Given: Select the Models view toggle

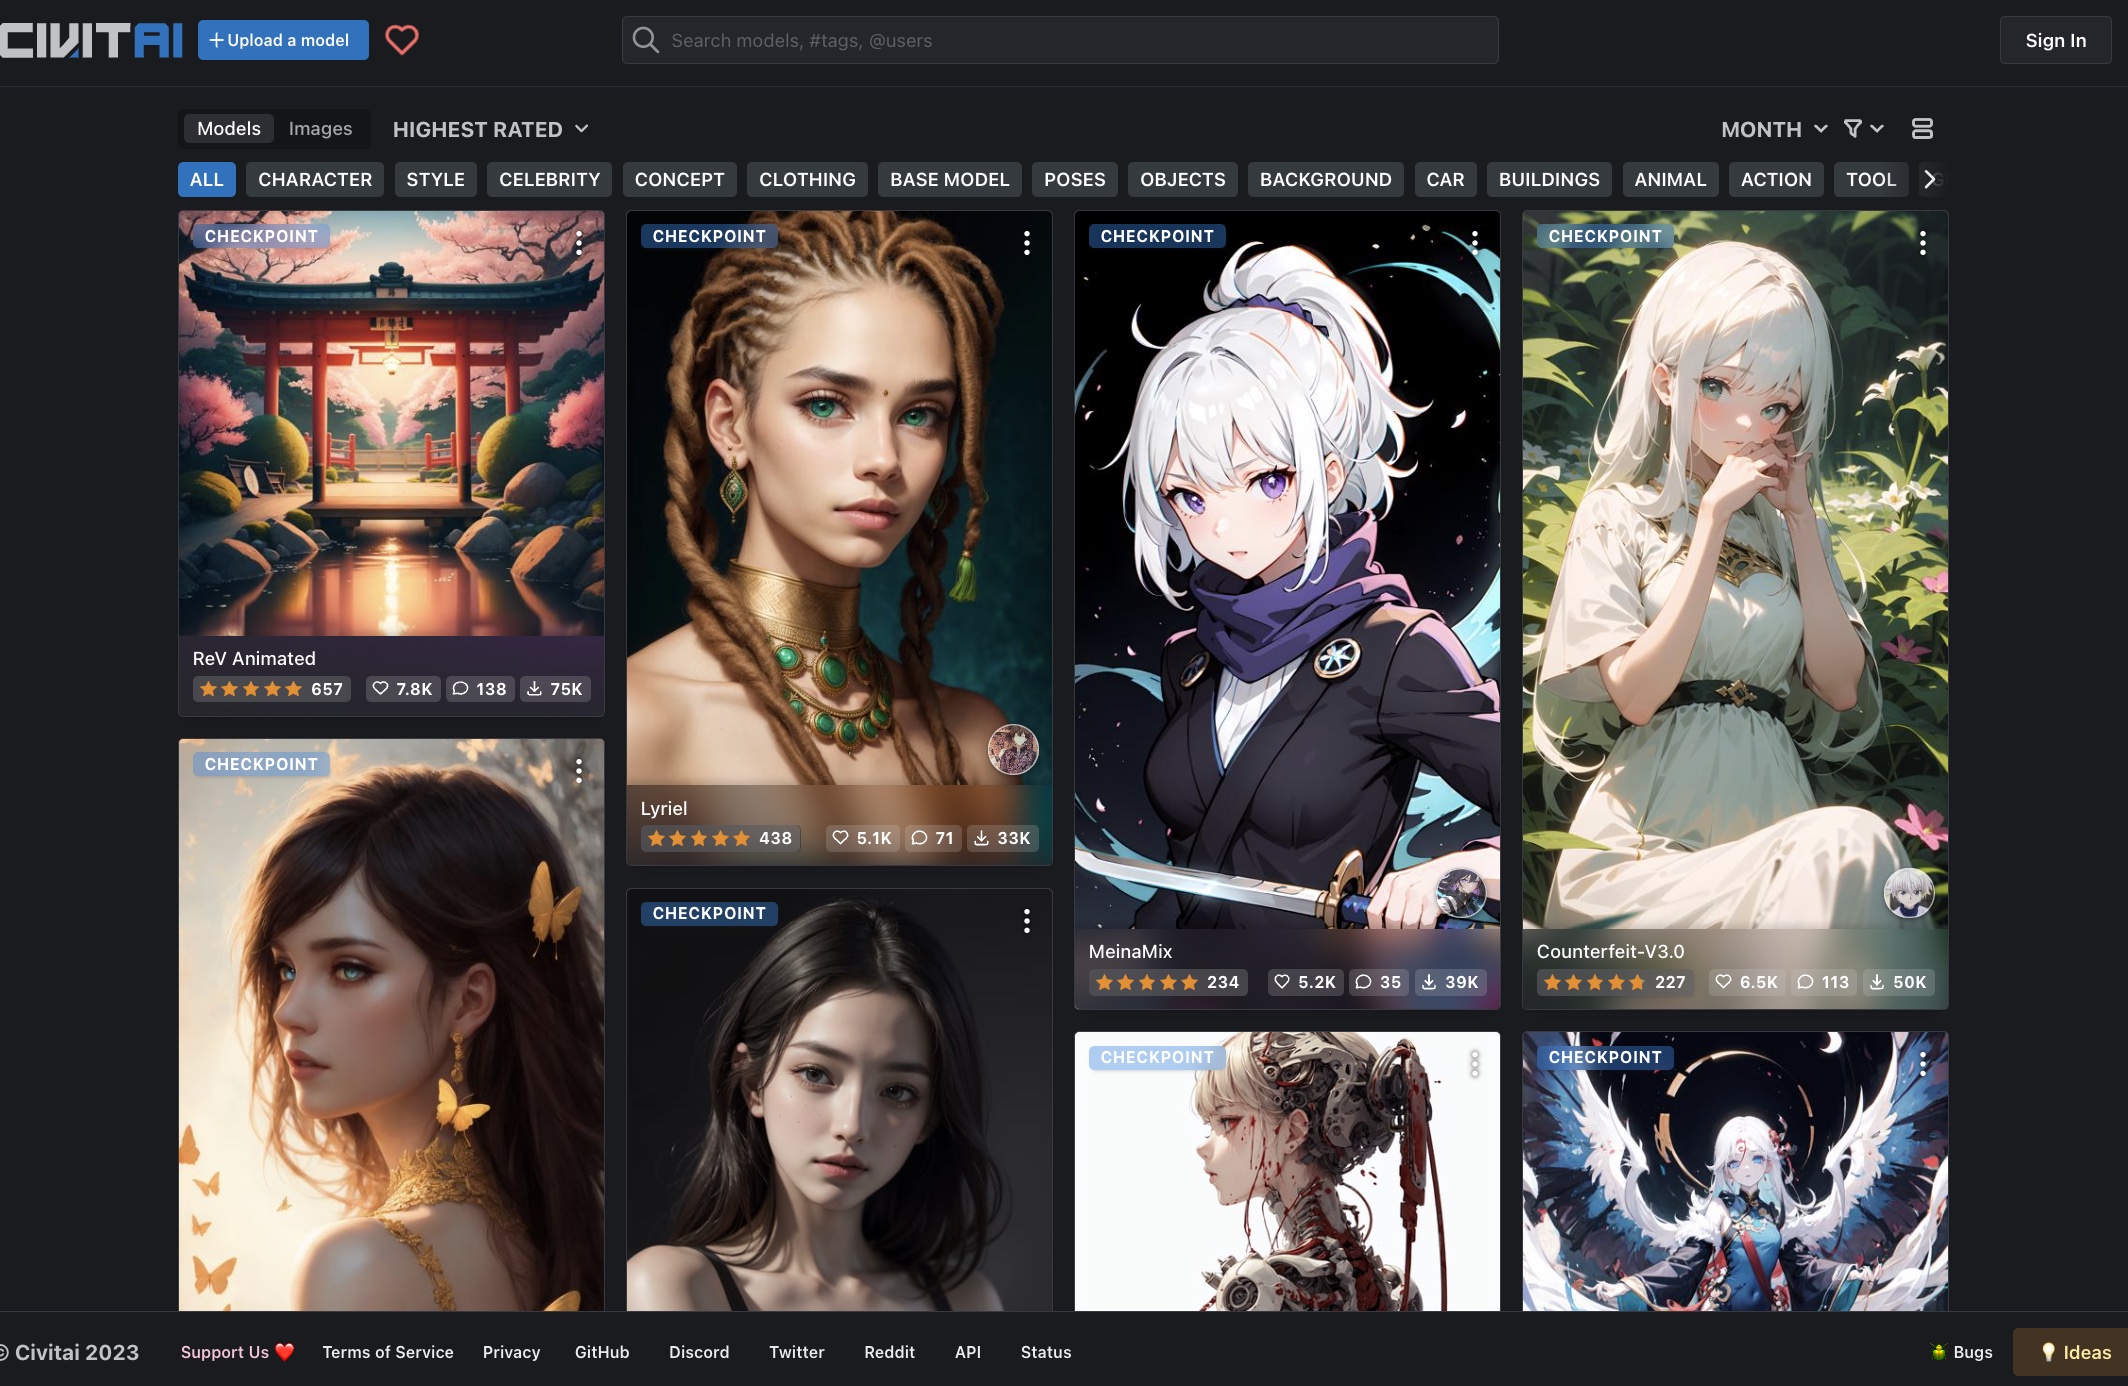Looking at the screenshot, I should coord(228,129).
